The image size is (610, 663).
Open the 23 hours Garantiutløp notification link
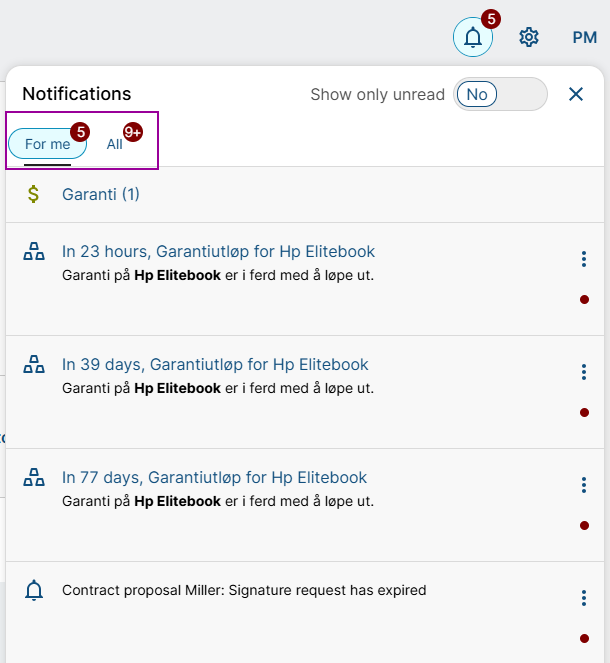pyautogui.click(x=218, y=252)
